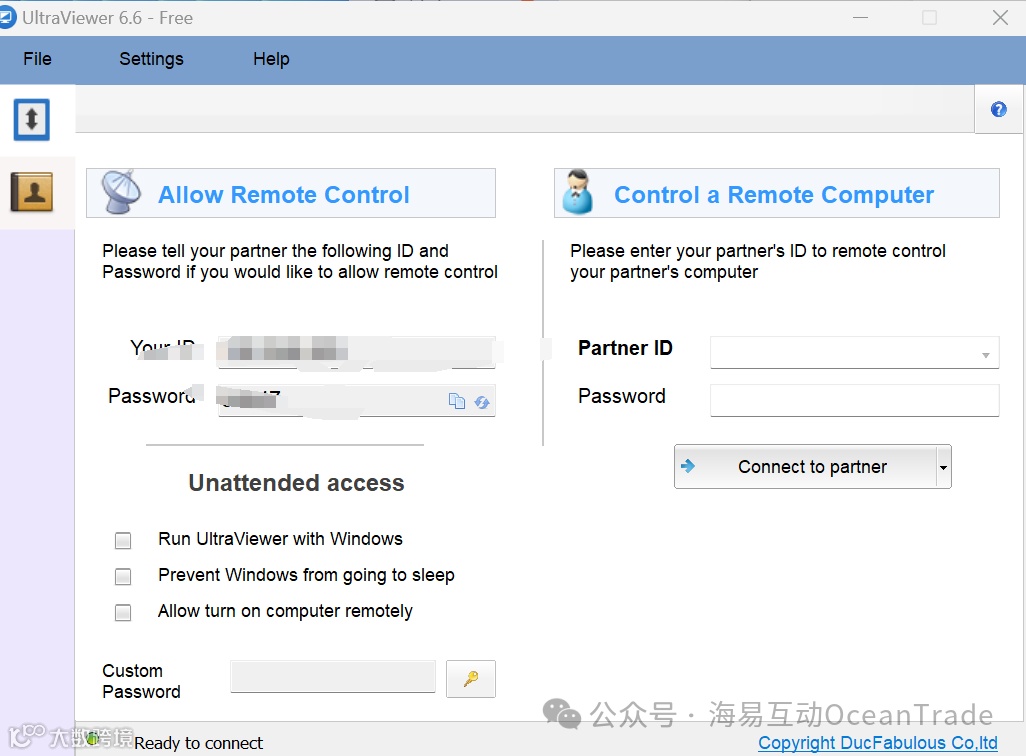Set custom password via the key button
Viewport: 1026px width, 756px height.
[x=470, y=679]
